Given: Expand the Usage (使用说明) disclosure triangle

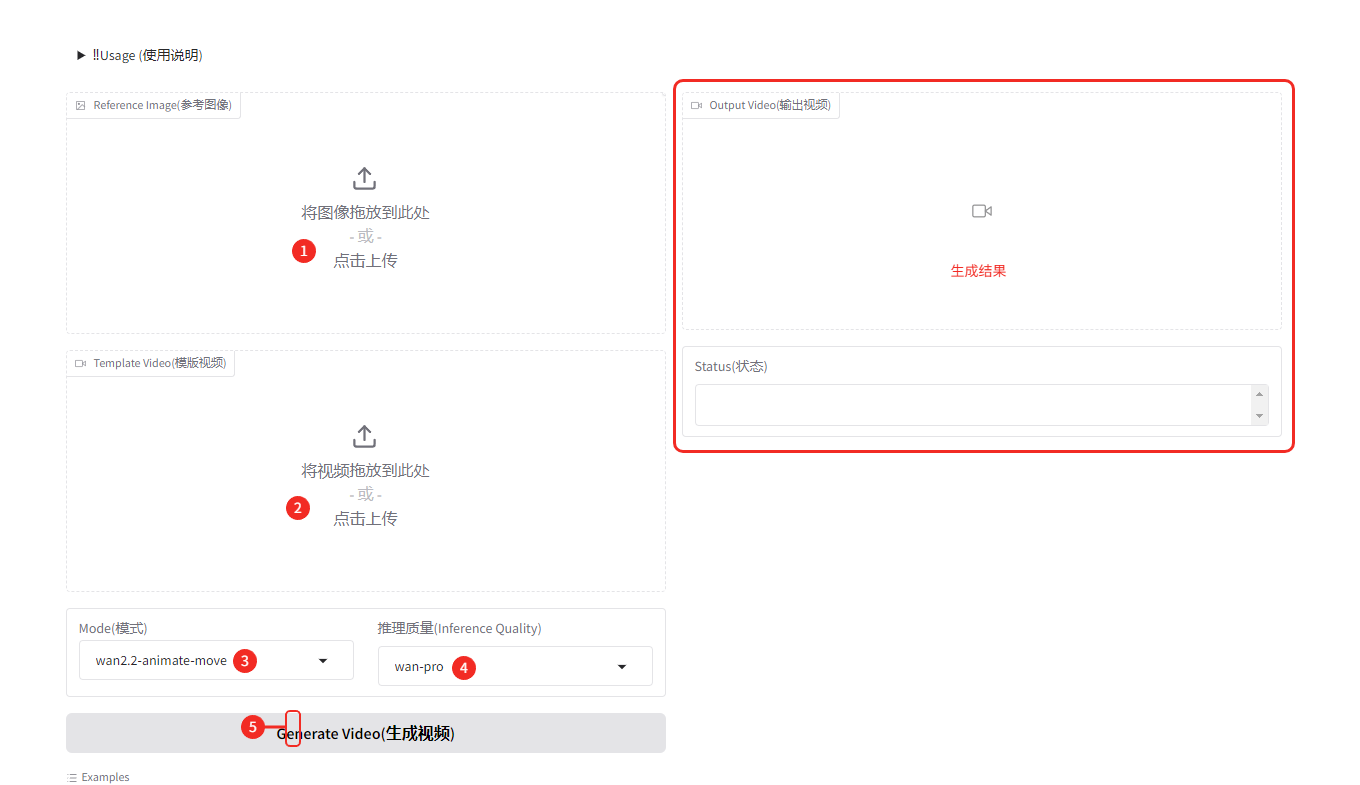Looking at the screenshot, I should [81, 56].
